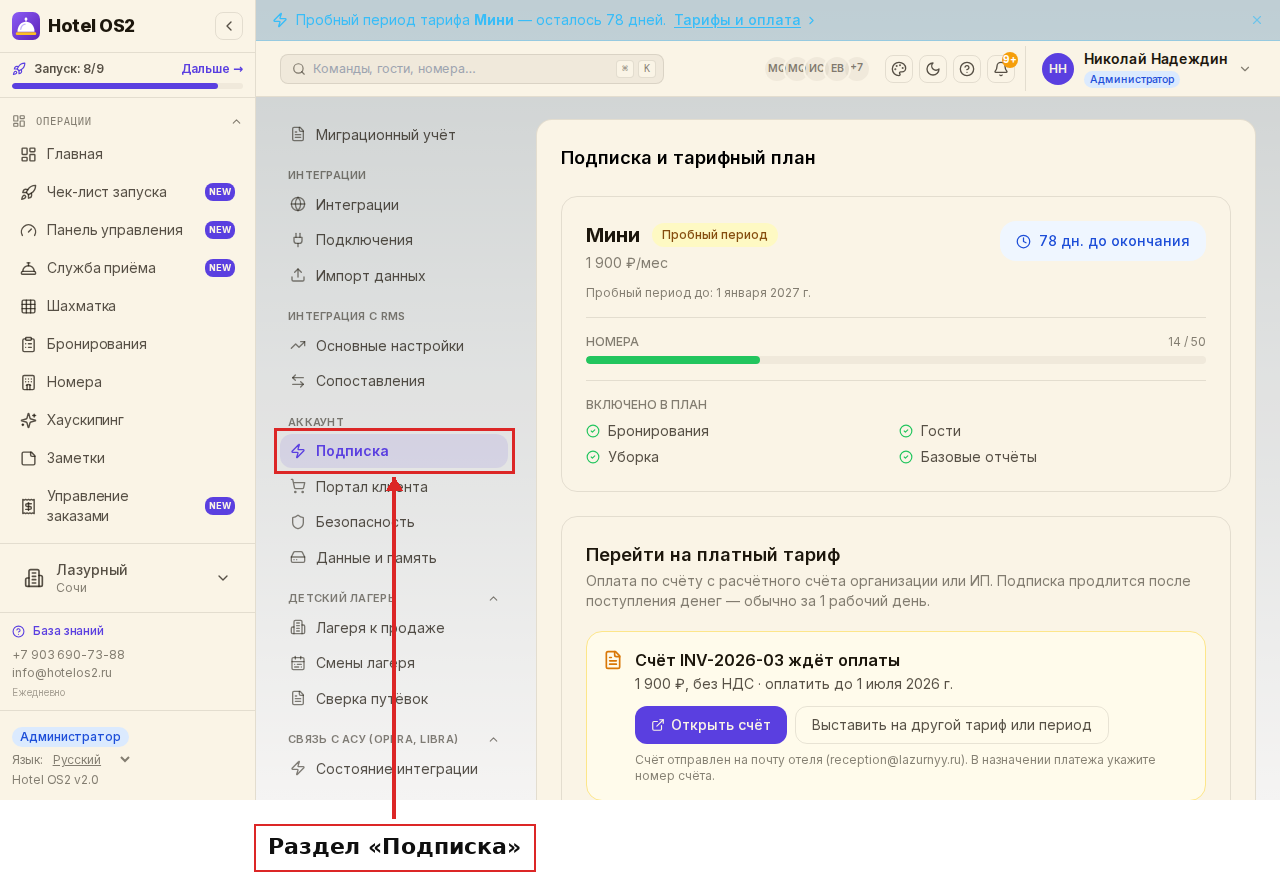Viewport: 1280px width, 895px height.
Task: Open Основные настройки under RMS
Action: tap(394, 346)
